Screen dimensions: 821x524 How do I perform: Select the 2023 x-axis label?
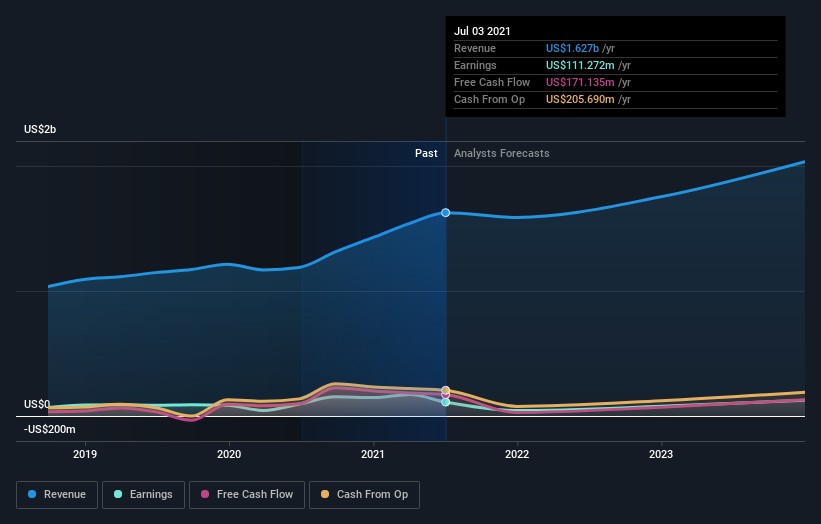tap(661, 454)
